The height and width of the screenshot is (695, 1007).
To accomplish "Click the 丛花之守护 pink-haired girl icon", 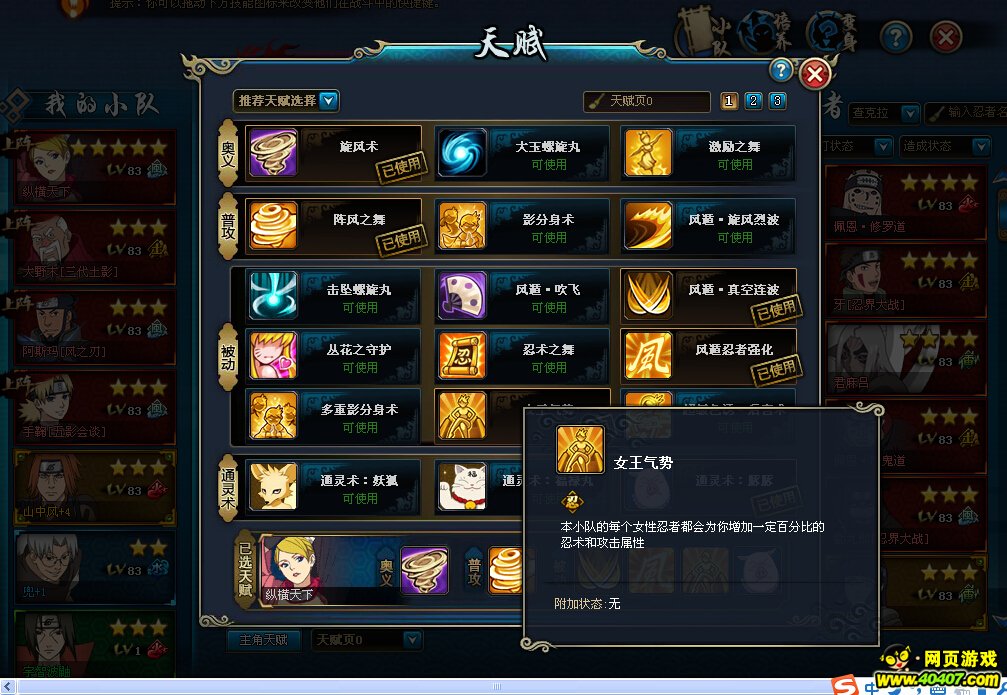I will coord(273,355).
